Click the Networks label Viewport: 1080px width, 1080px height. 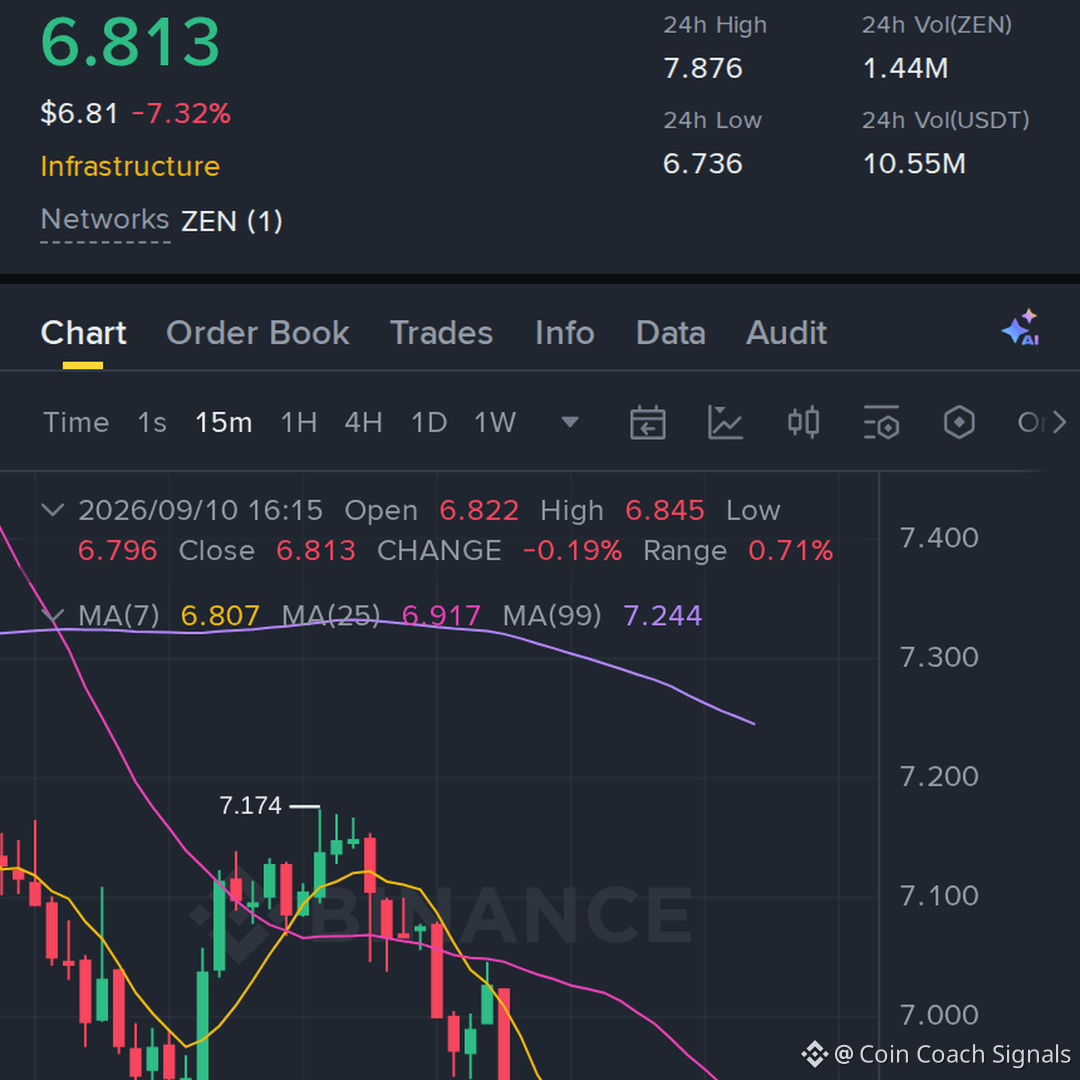click(105, 220)
